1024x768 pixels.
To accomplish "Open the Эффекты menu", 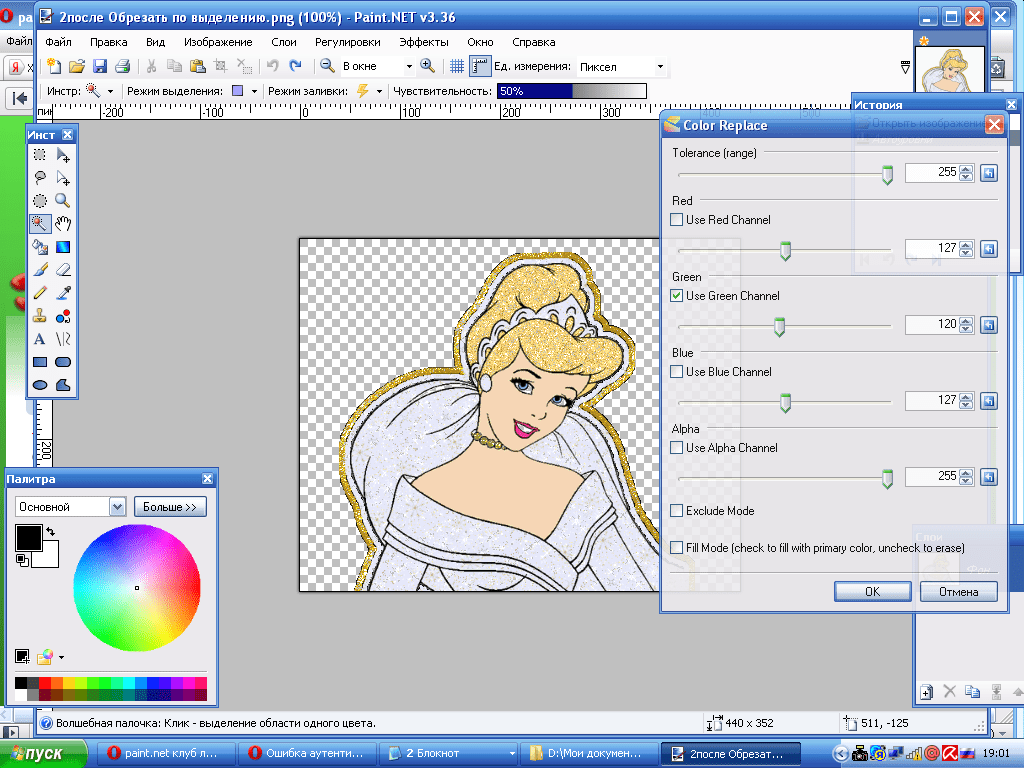I will 423,43.
